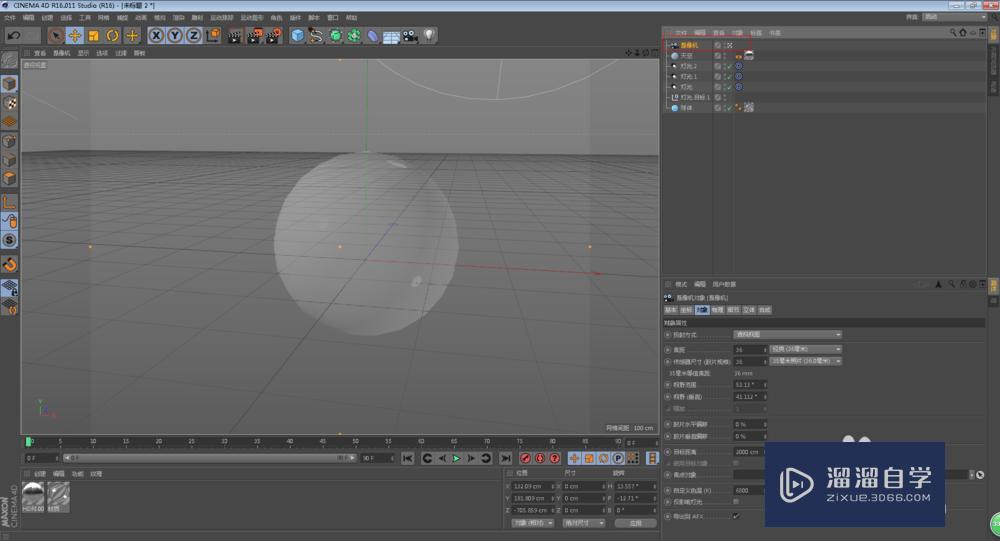Render the active view clapperboard

coord(235,36)
